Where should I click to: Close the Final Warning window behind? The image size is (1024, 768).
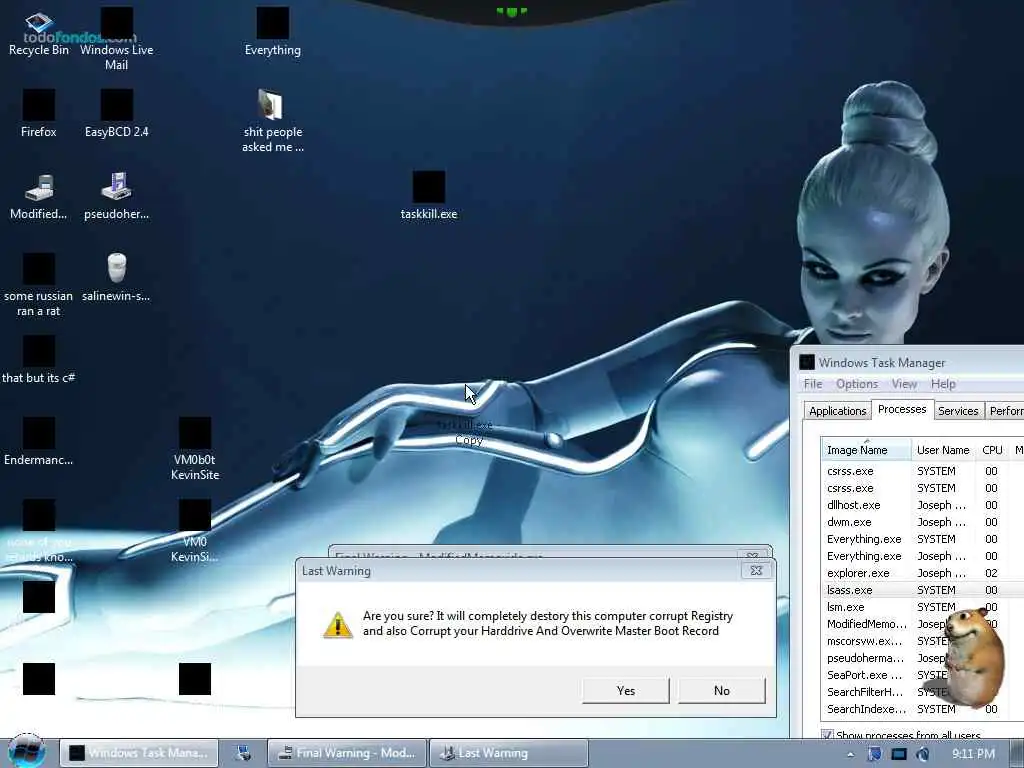752,554
